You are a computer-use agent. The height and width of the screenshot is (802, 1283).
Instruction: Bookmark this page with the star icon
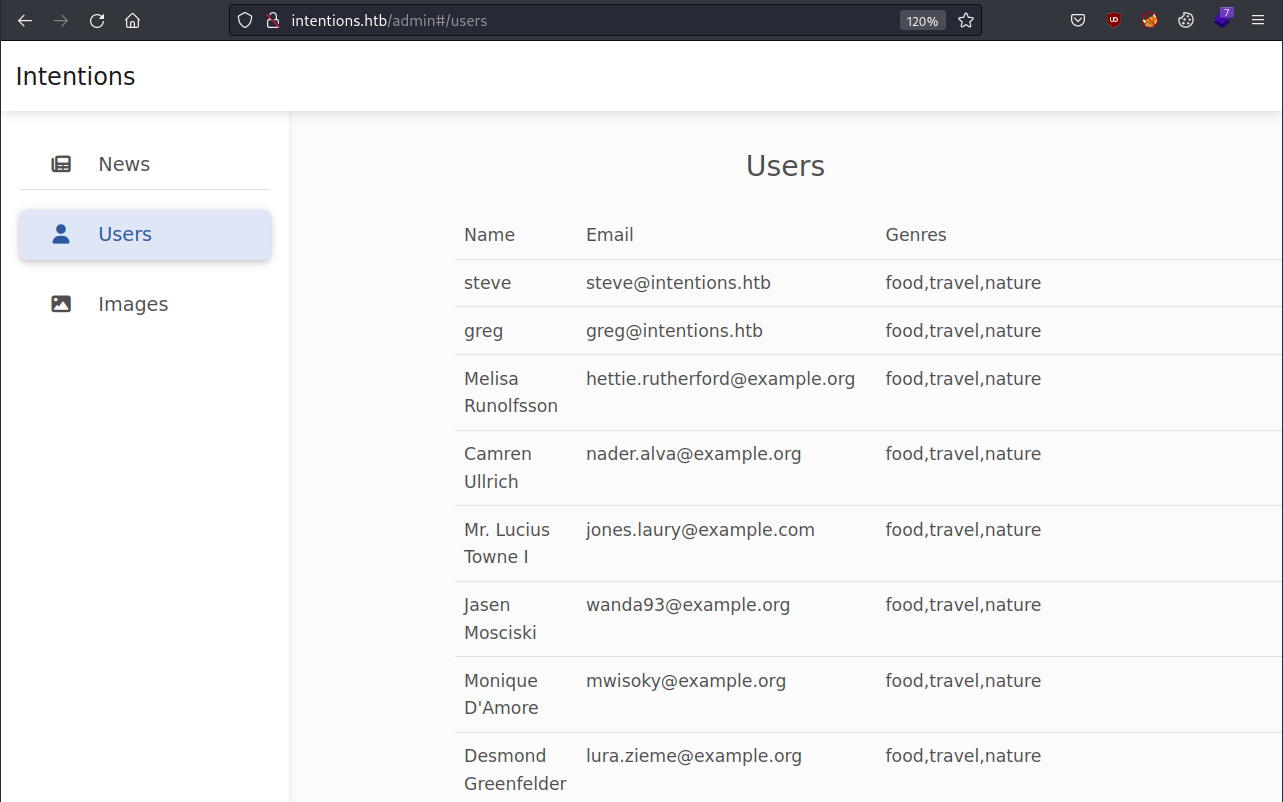tap(966, 20)
